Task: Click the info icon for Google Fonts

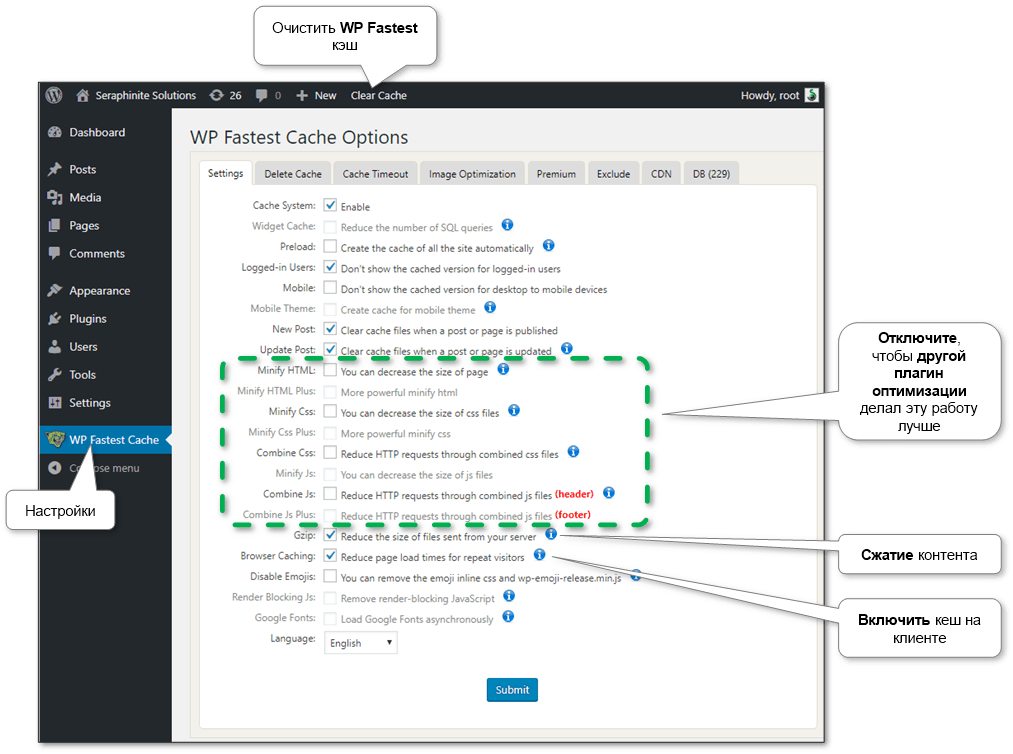Action: tap(508, 617)
